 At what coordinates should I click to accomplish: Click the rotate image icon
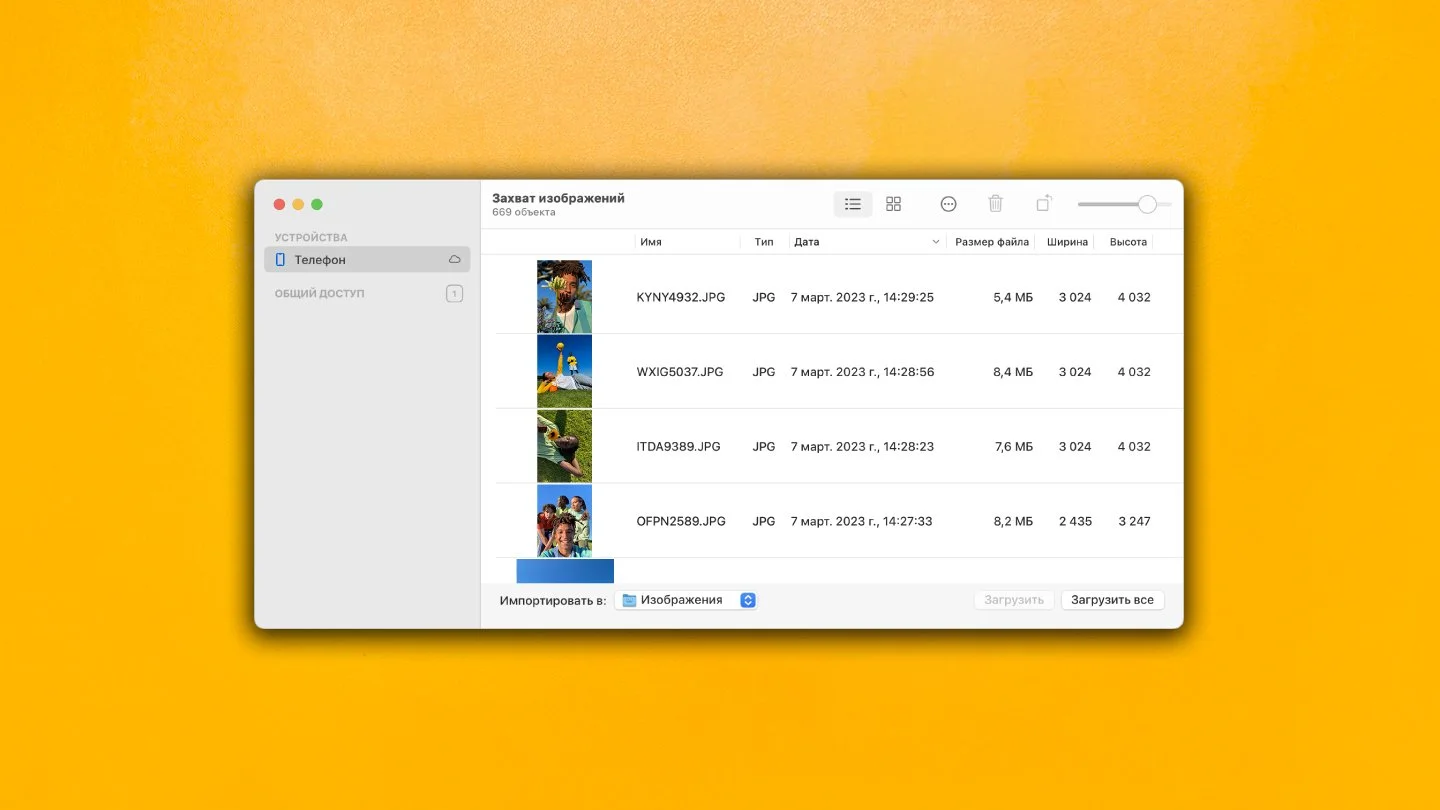pos(1043,204)
